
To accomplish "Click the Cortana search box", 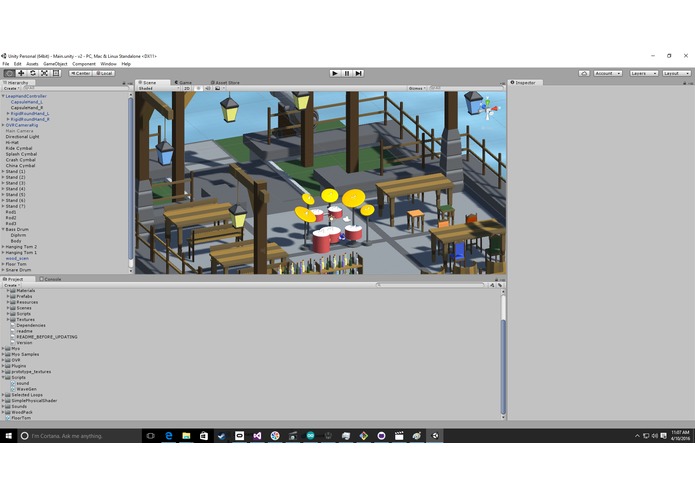I will coord(80,436).
